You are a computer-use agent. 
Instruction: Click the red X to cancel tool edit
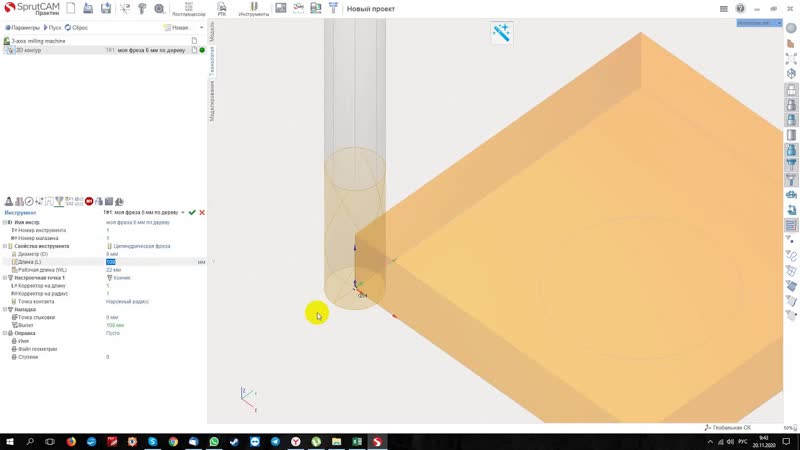click(202, 213)
